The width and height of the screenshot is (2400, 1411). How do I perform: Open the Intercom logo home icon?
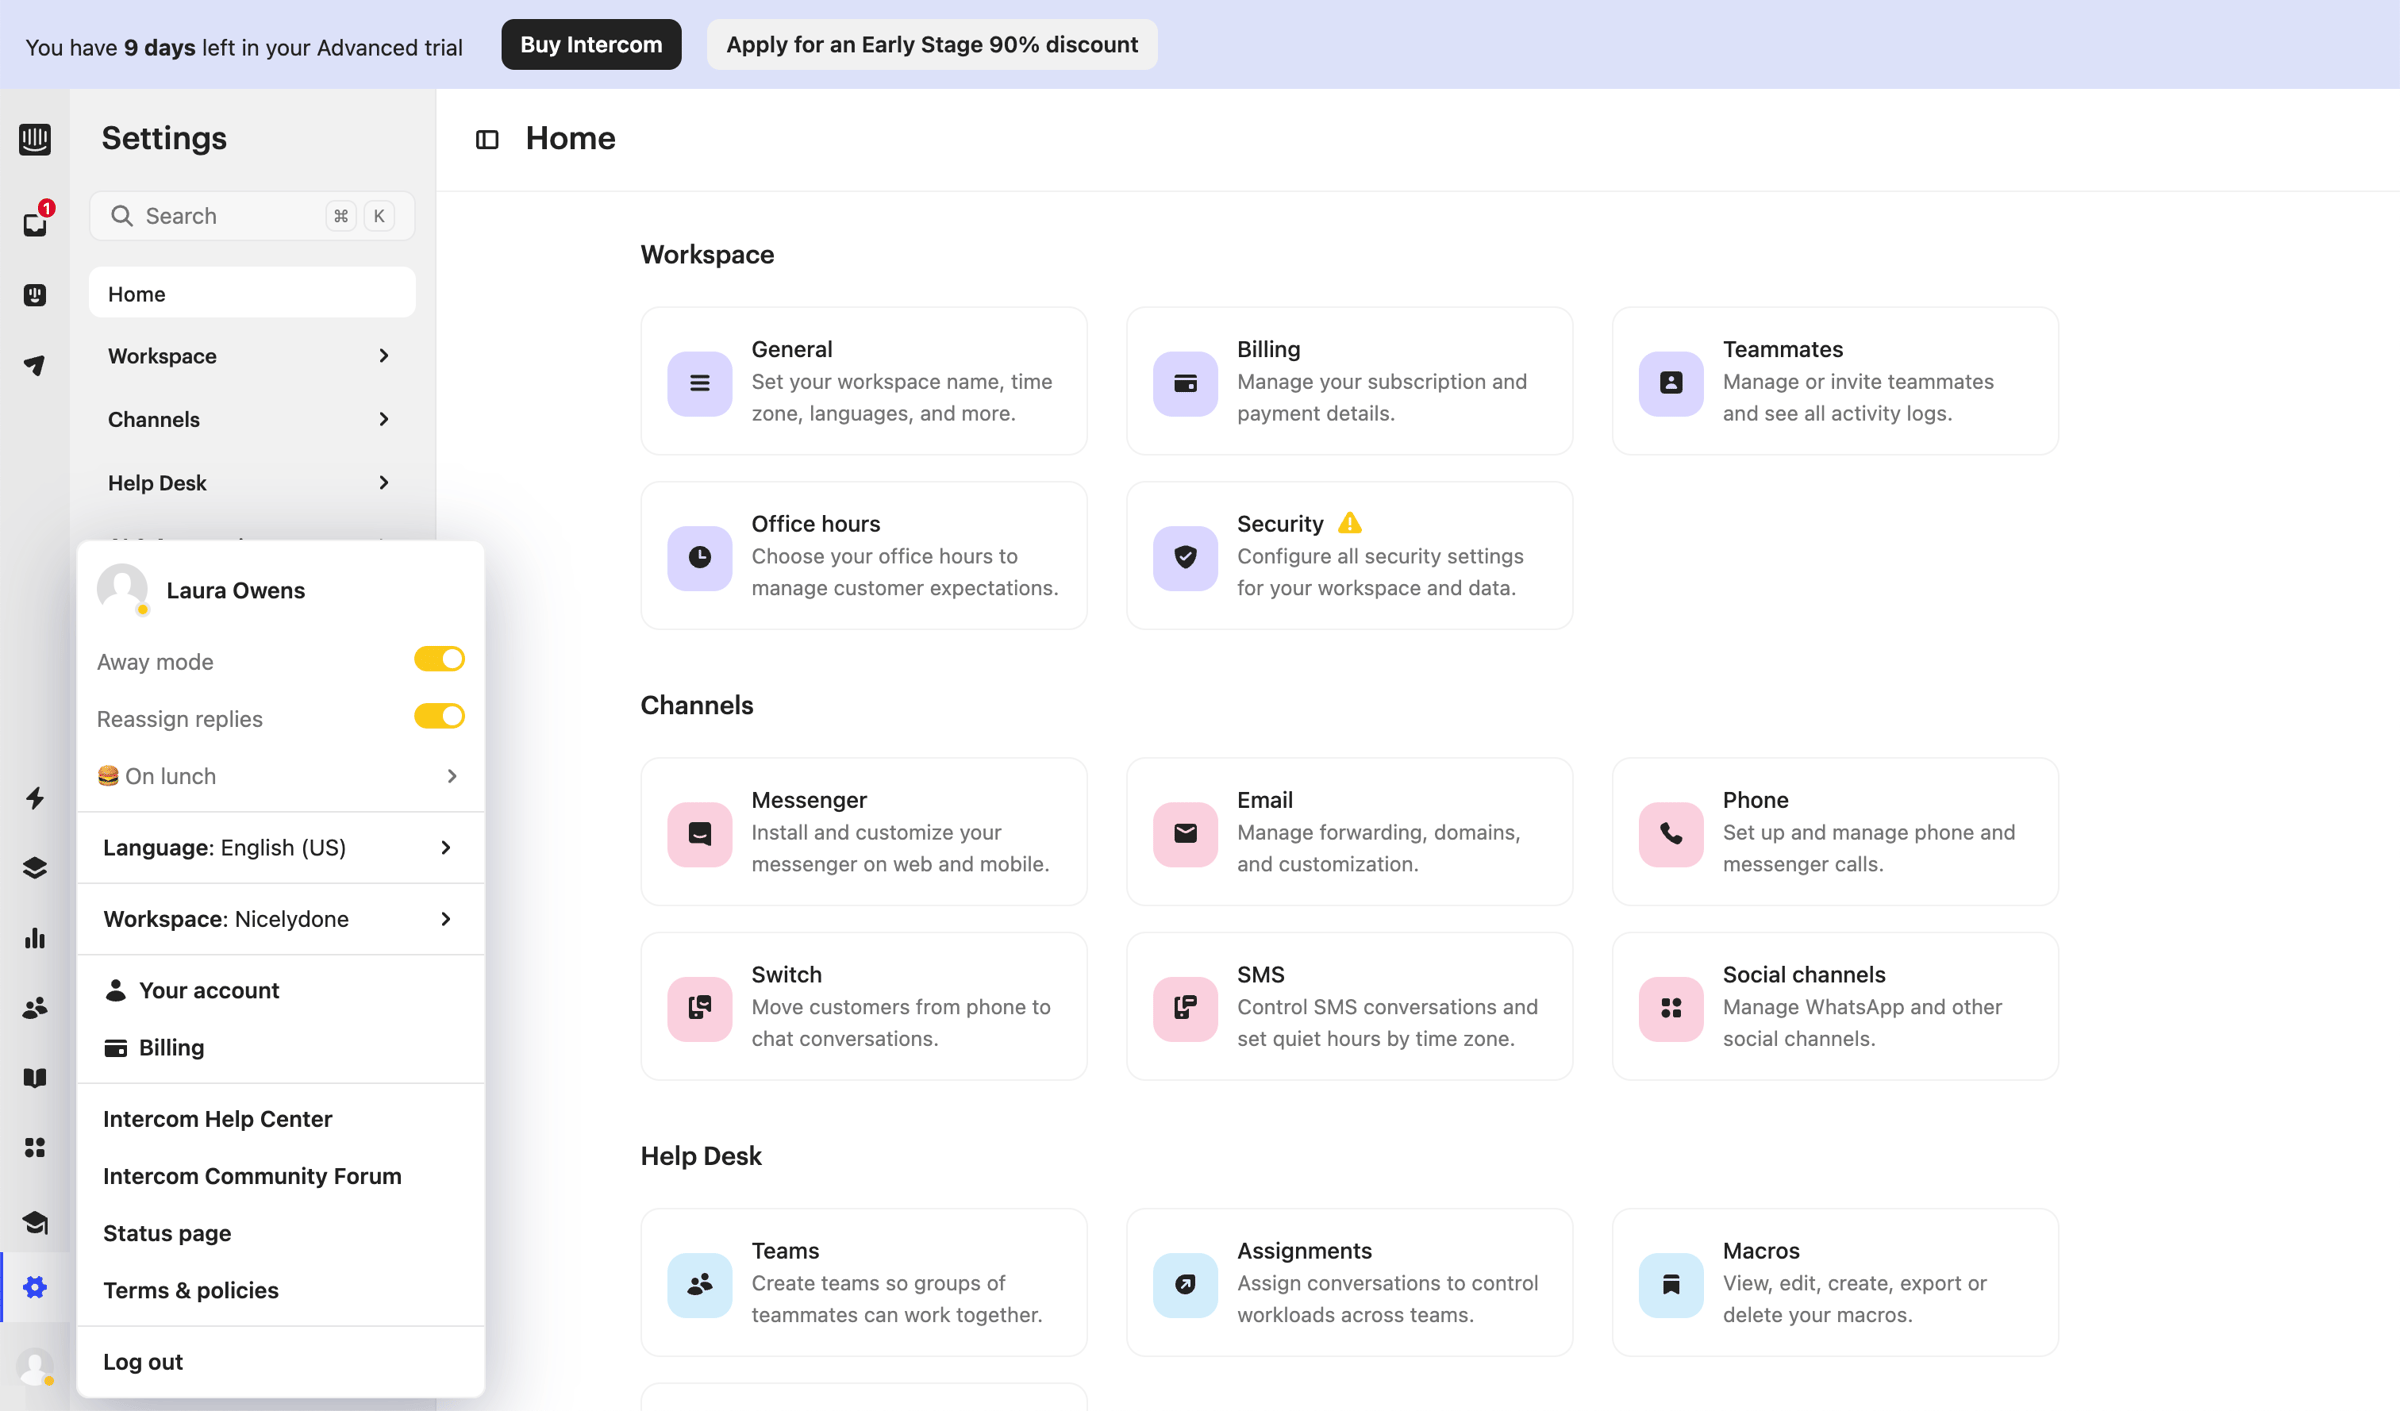[x=35, y=139]
